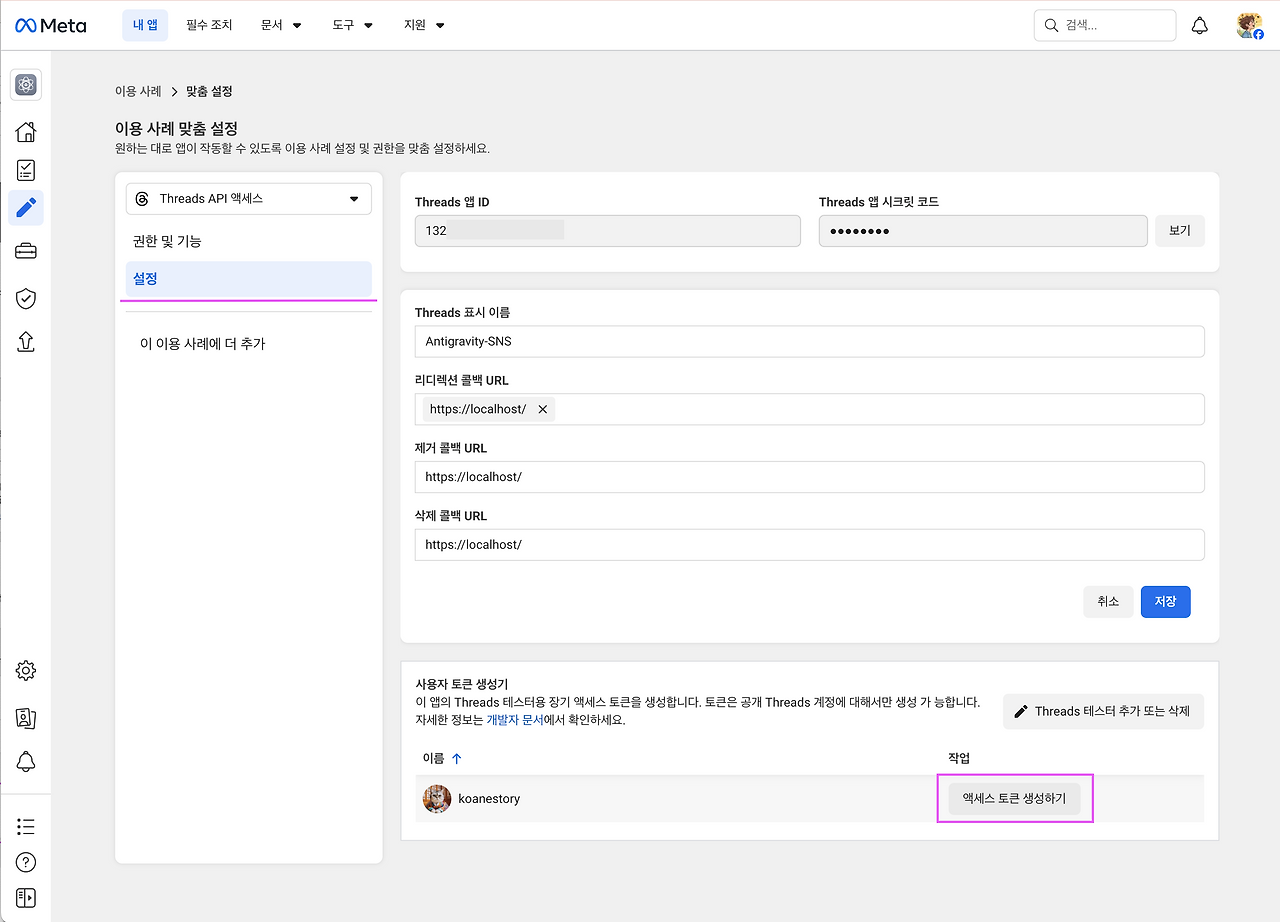1280x922 pixels.
Task: Click the upload publish icon in sidebar
Action: point(26,342)
